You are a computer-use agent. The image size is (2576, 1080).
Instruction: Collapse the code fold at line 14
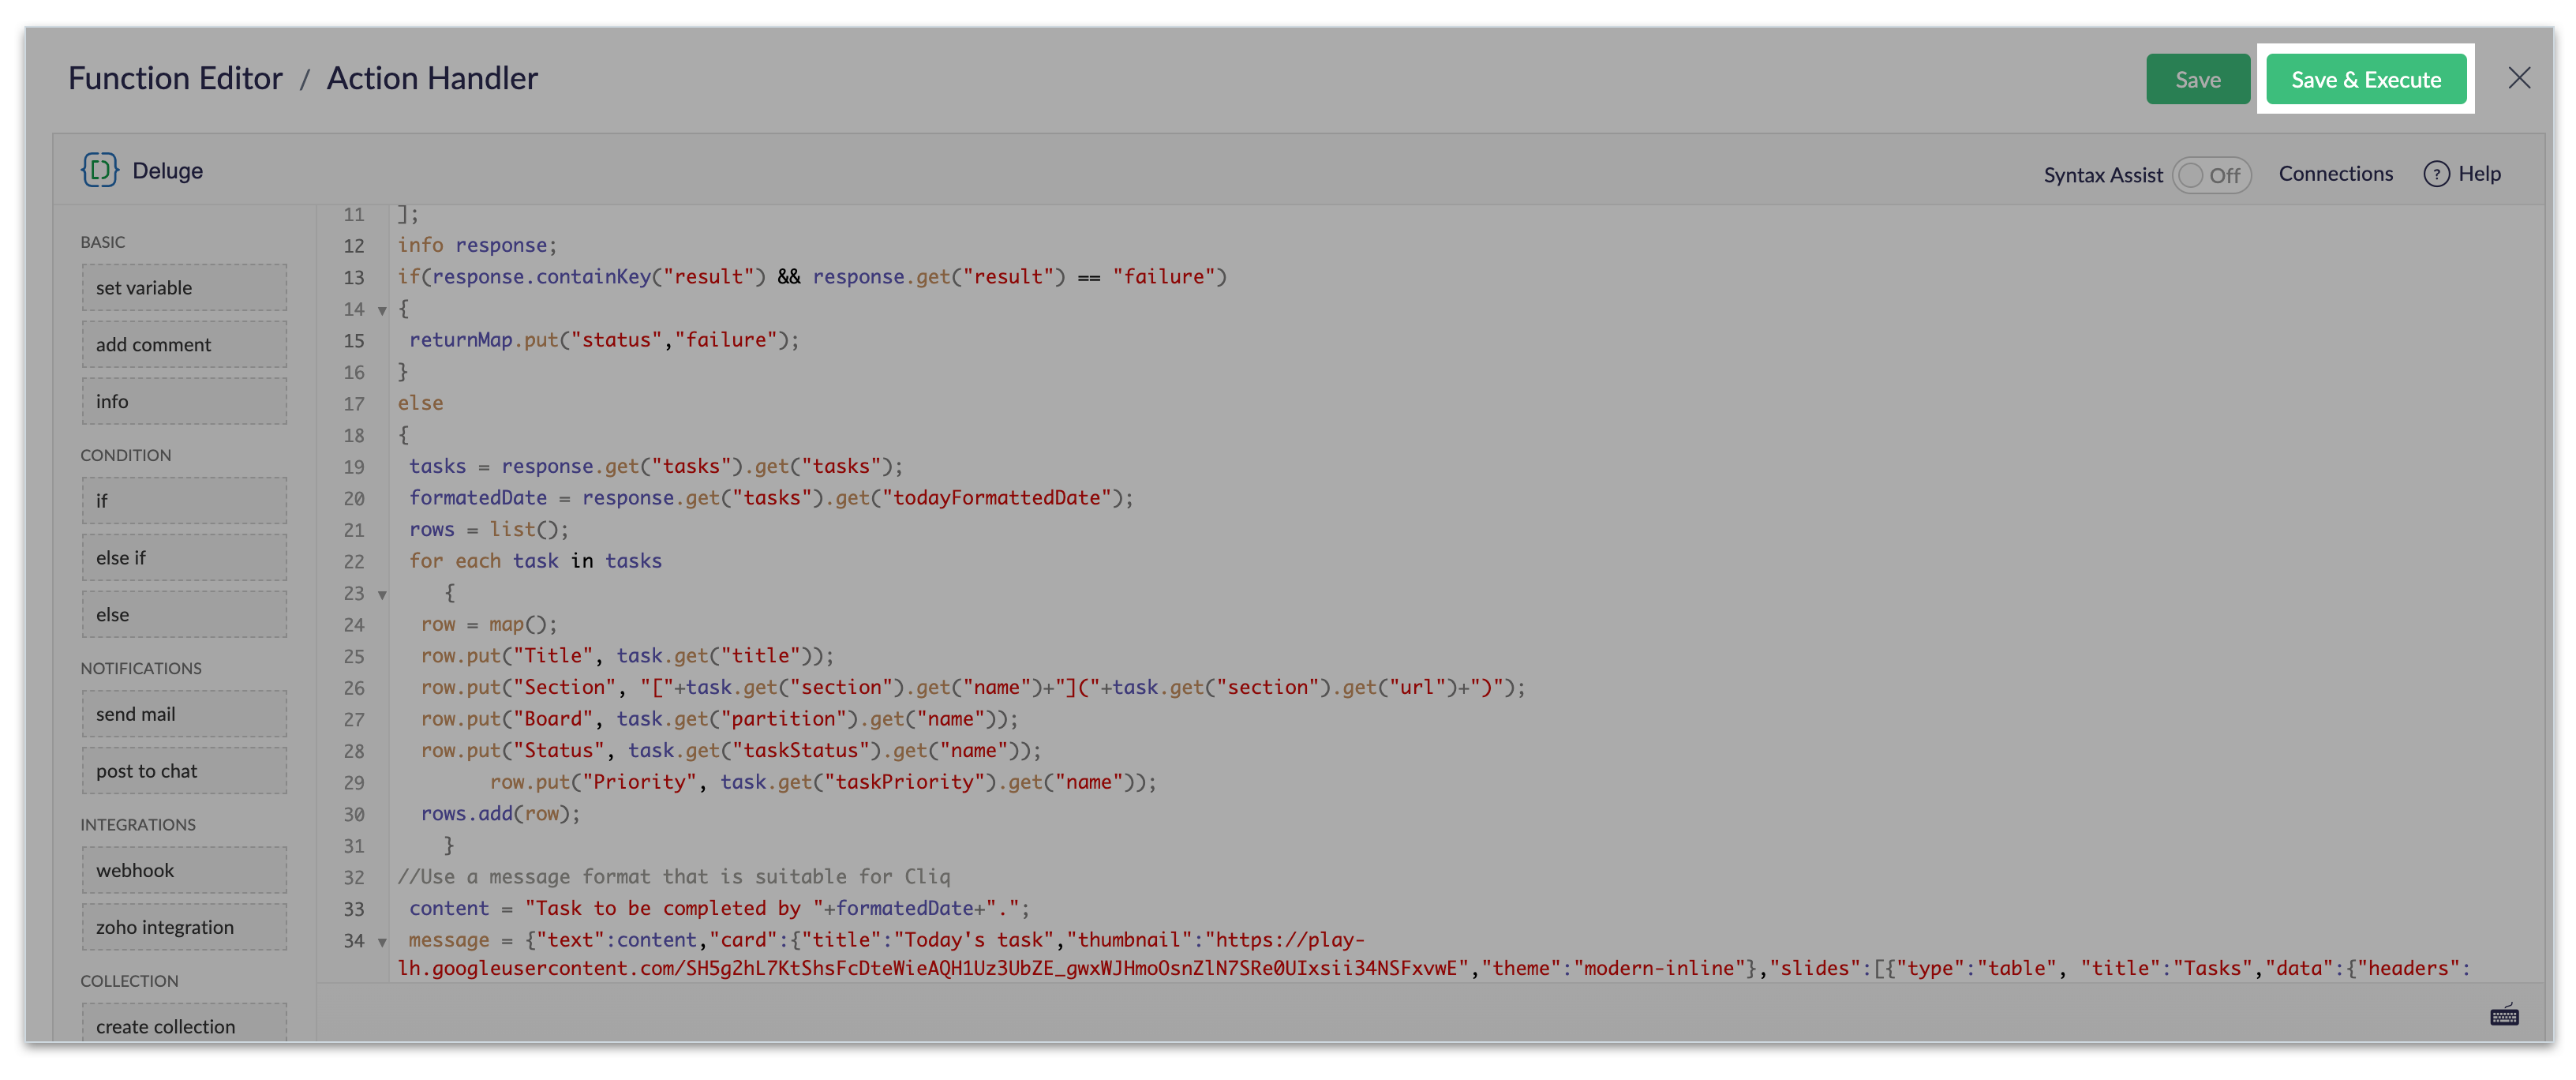(382, 311)
